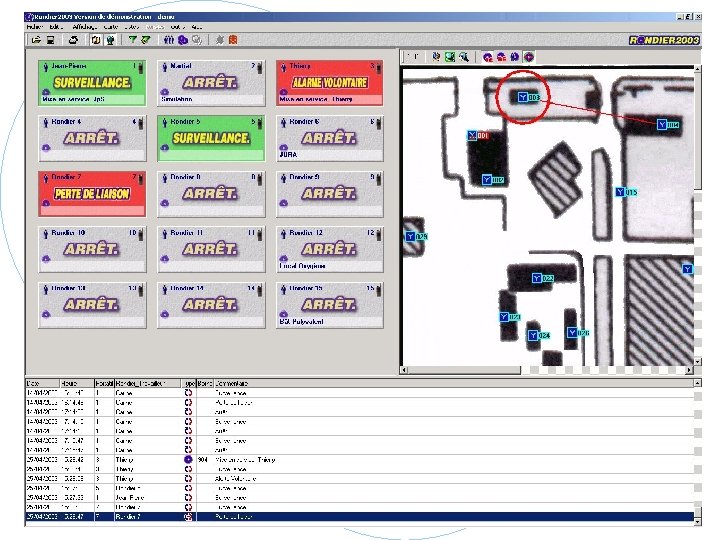Screen dimensions: 720x540
Task: Select the Jean-Pierre row in event log
Action: coord(359,497)
